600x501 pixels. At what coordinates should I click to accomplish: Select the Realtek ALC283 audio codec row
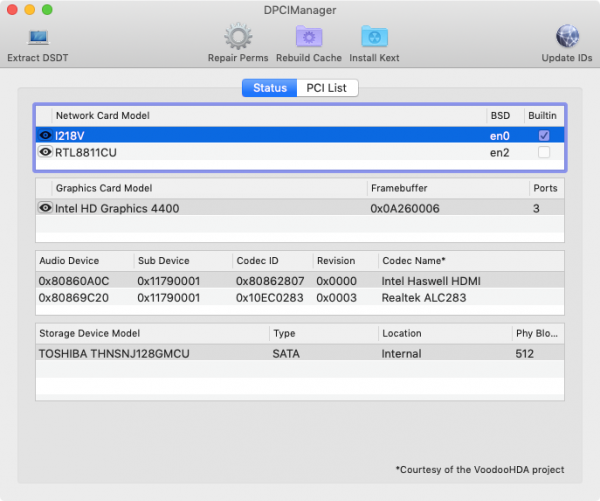[300, 298]
